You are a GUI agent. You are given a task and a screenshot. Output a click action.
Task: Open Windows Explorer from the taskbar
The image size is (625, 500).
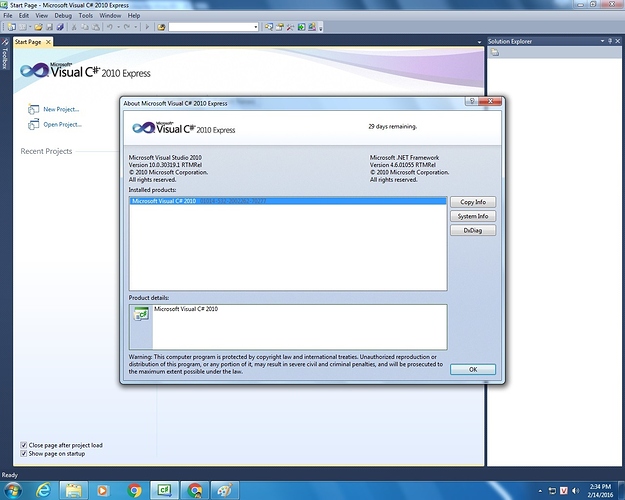pos(74,490)
